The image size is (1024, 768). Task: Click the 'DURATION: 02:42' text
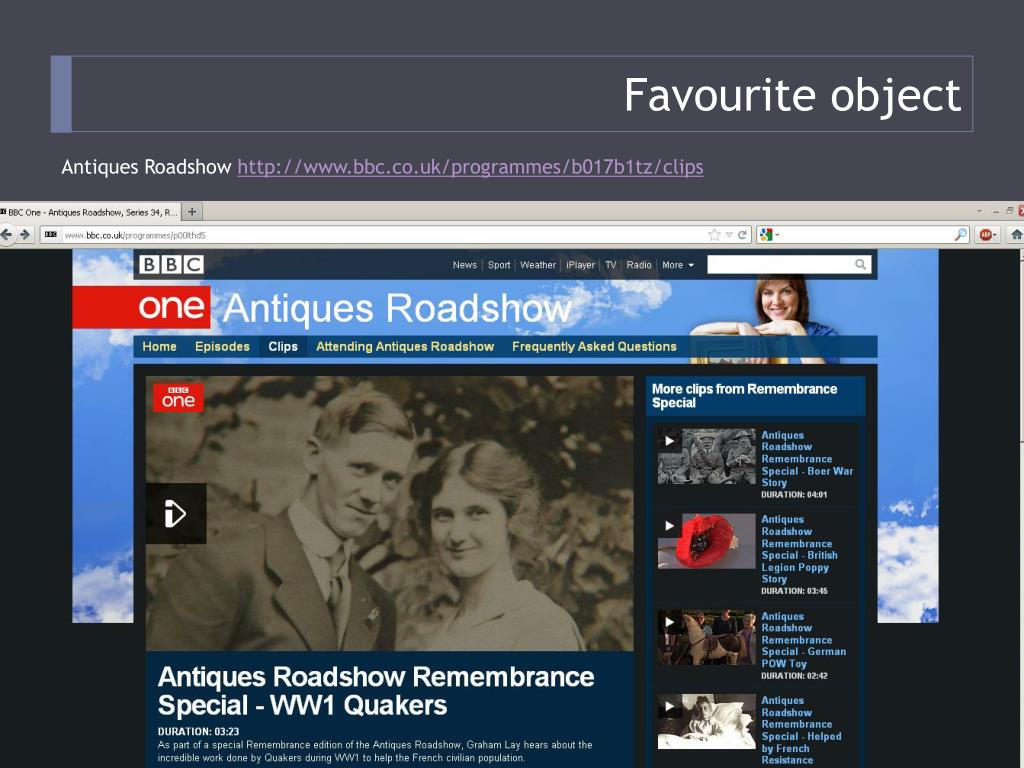794,676
